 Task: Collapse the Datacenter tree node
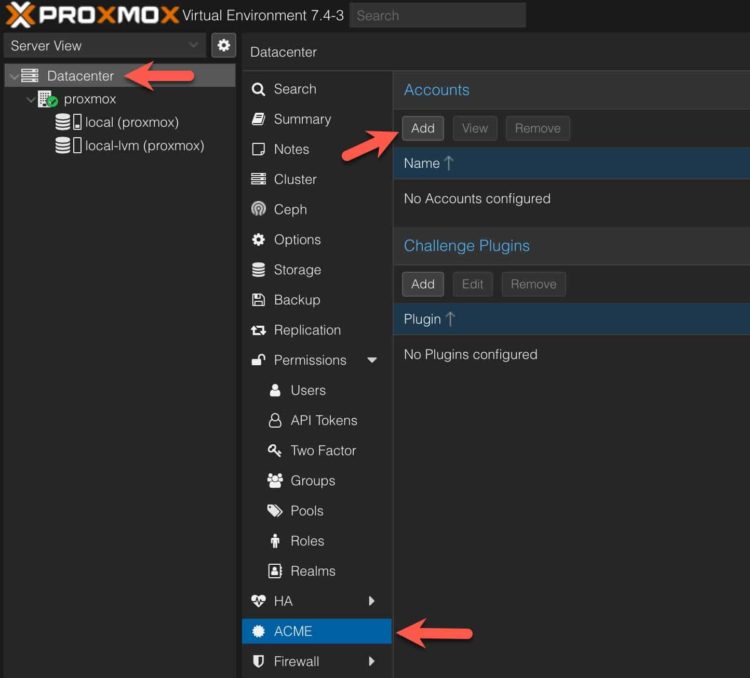tap(13, 76)
